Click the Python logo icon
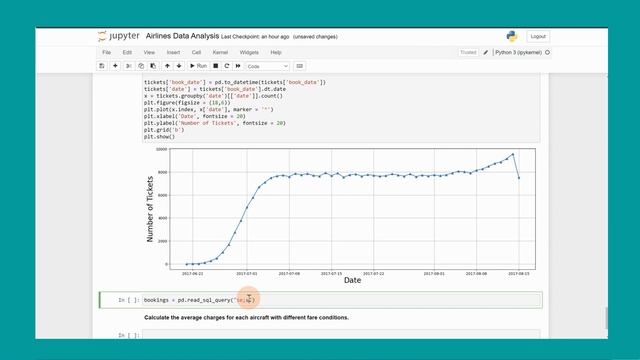This screenshot has height=360, width=640. tap(512, 36)
